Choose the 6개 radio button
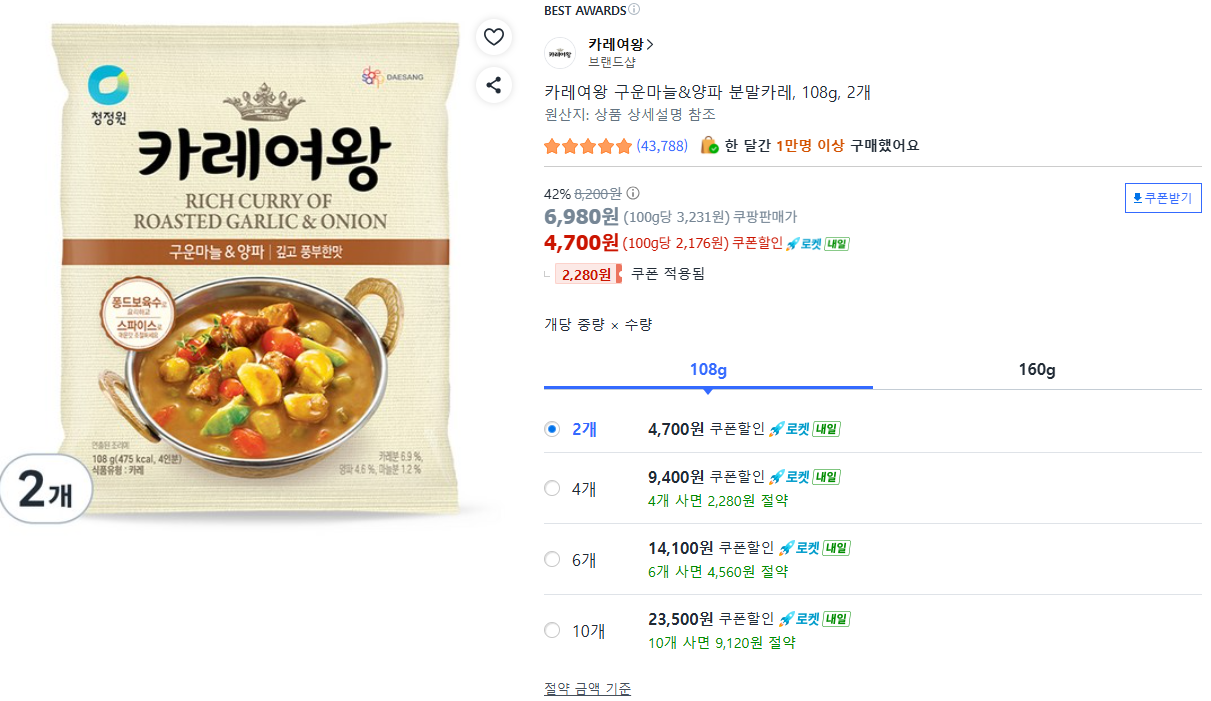 tap(552, 559)
